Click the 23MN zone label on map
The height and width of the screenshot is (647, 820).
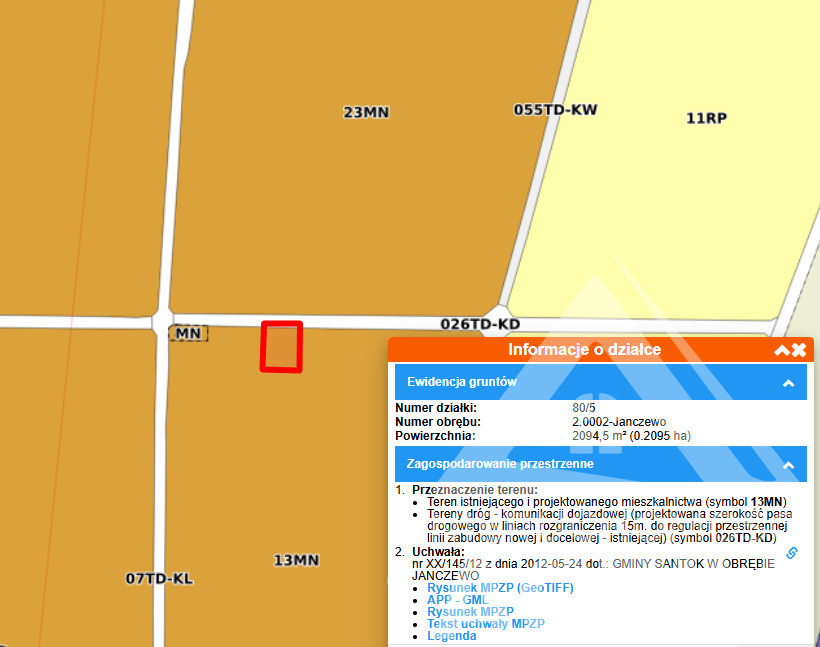point(366,112)
